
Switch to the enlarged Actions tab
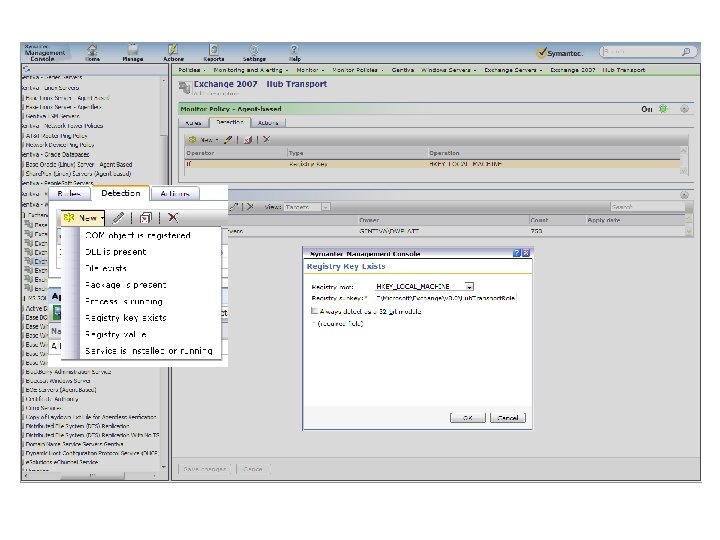click(x=175, y=194)
